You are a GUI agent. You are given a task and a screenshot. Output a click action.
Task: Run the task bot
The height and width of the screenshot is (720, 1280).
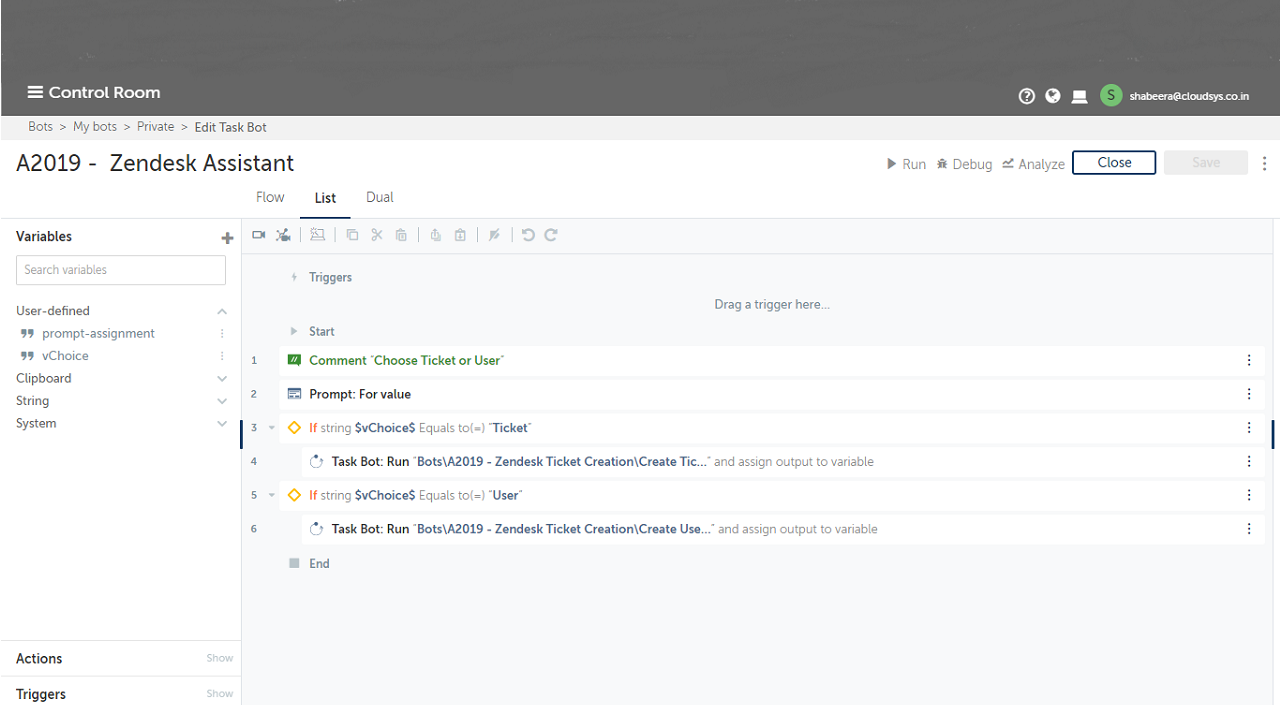click(x=906, y=164)
